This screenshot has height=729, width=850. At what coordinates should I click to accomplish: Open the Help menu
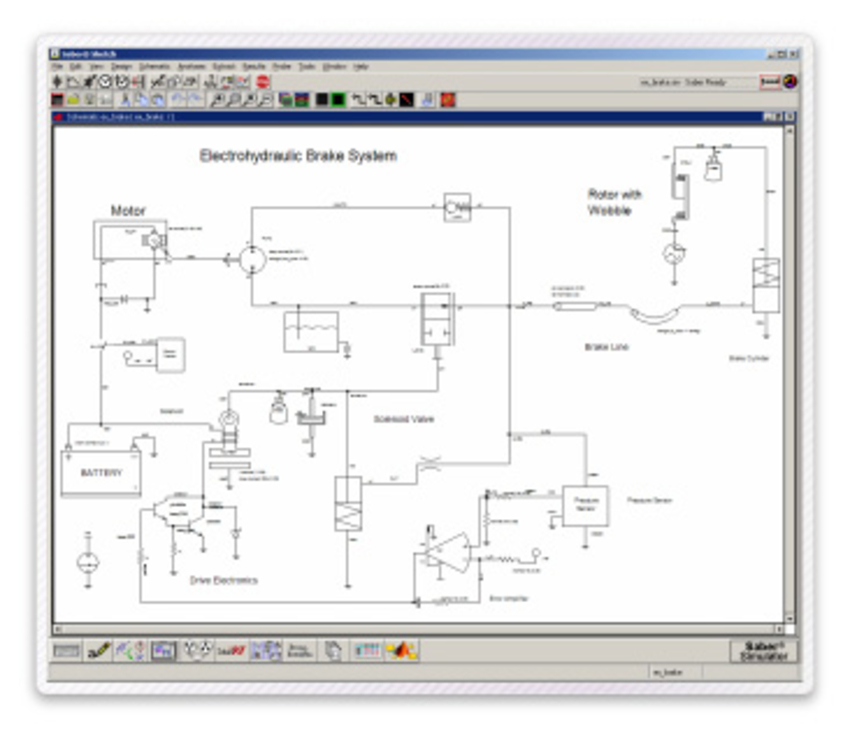point(361,66)
